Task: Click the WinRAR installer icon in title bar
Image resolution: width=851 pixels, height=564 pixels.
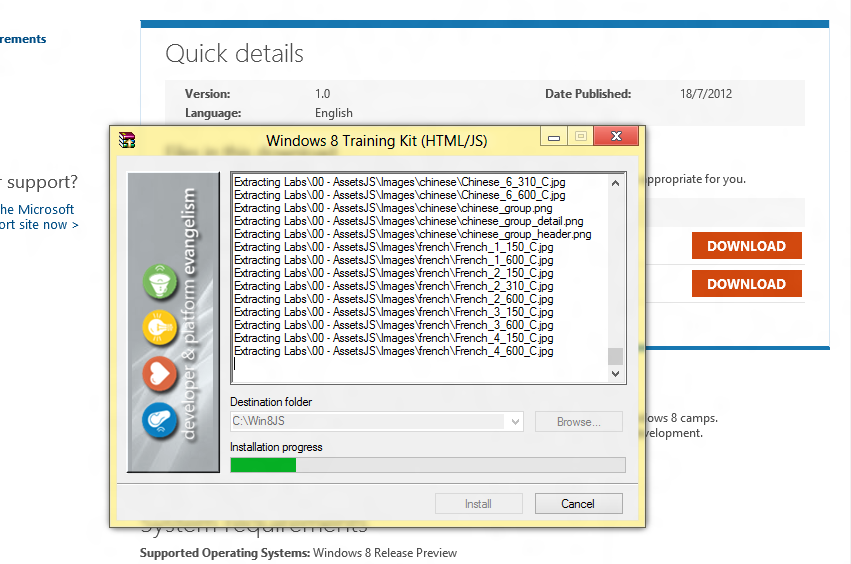Action: pos(127,140)
